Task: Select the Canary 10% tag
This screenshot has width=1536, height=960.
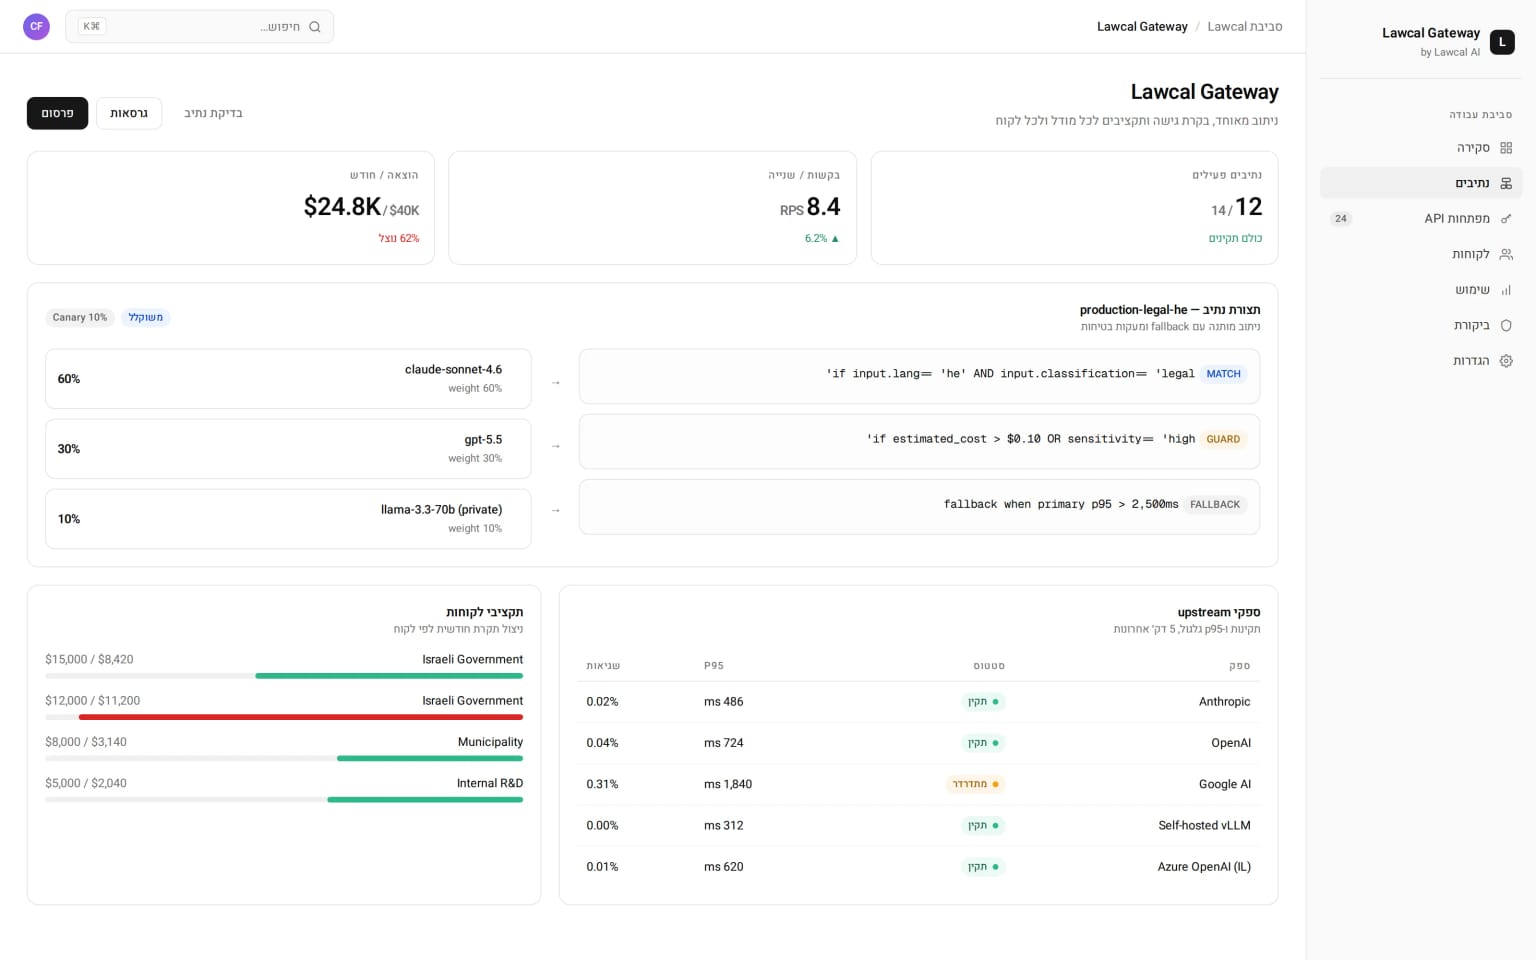Action: tap(80, 317)
